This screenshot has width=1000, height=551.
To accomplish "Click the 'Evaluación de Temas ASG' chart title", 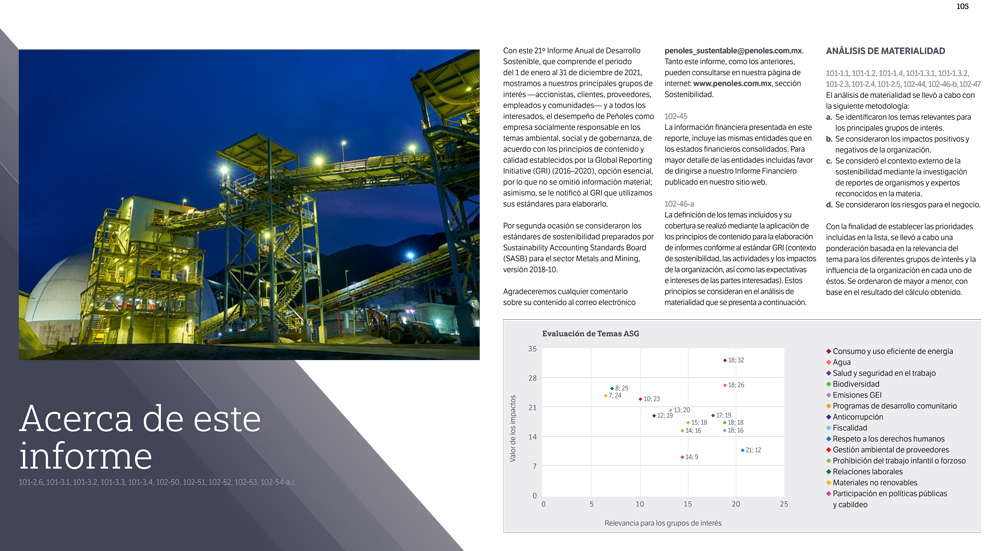I will pyautogui.click(x=591, y=334).
